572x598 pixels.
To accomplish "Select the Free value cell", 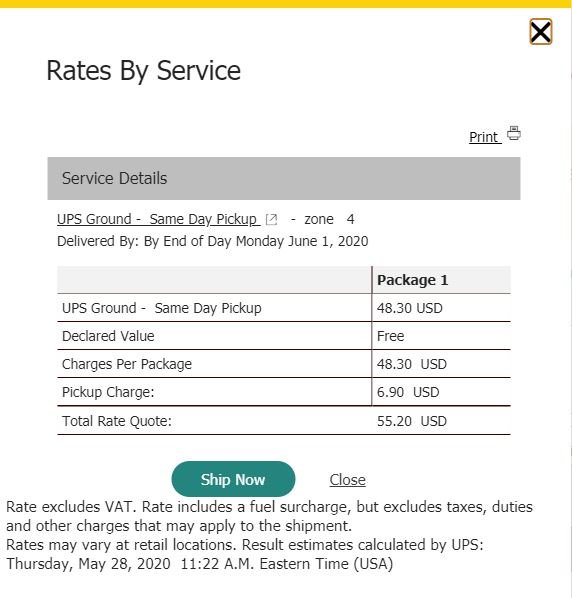I will [390, 336].
